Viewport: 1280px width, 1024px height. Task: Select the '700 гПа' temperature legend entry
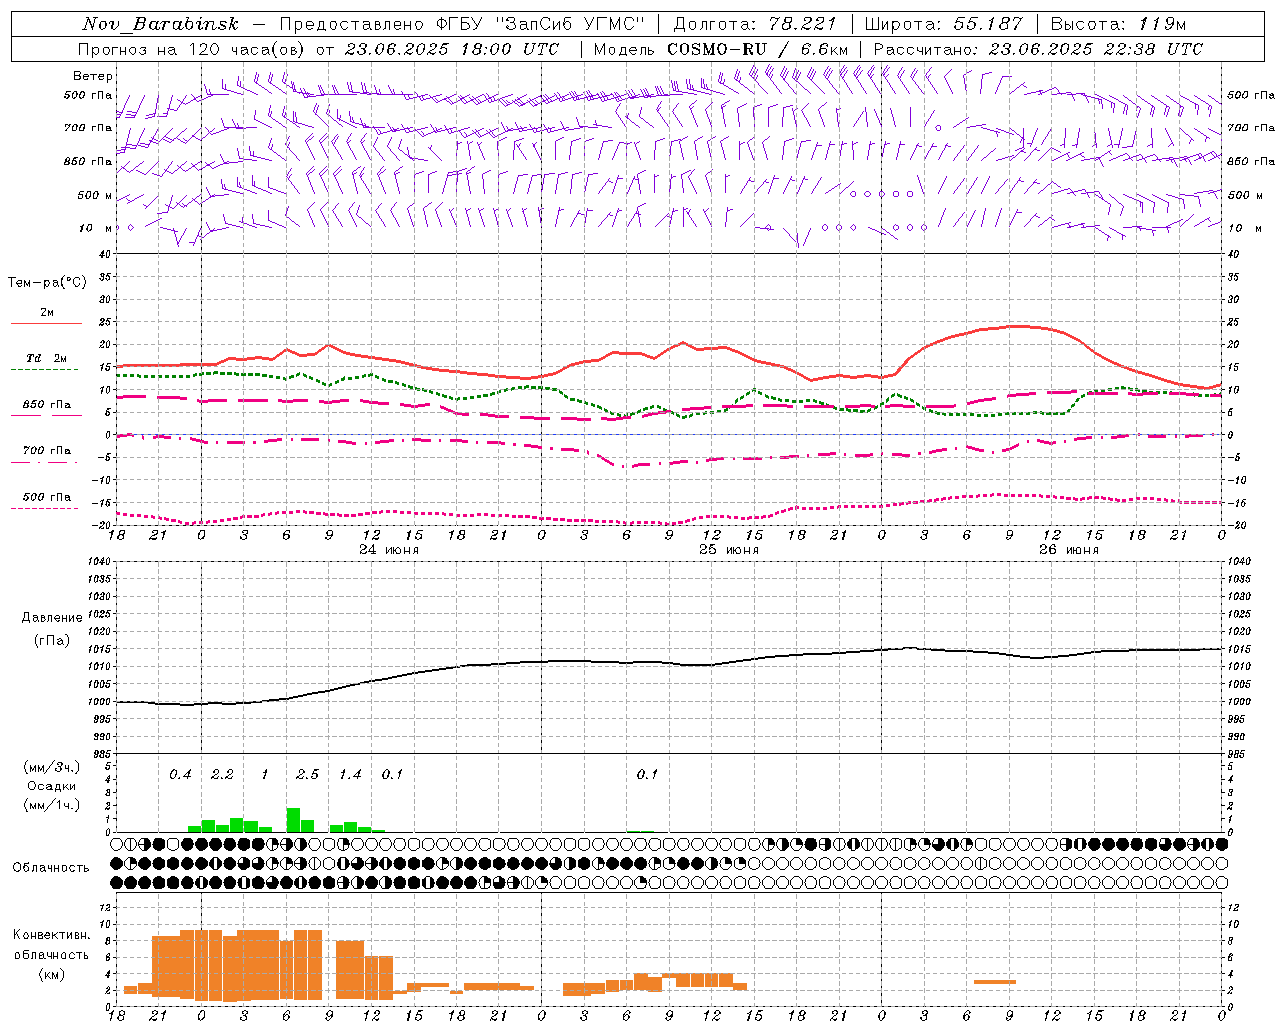47,451
